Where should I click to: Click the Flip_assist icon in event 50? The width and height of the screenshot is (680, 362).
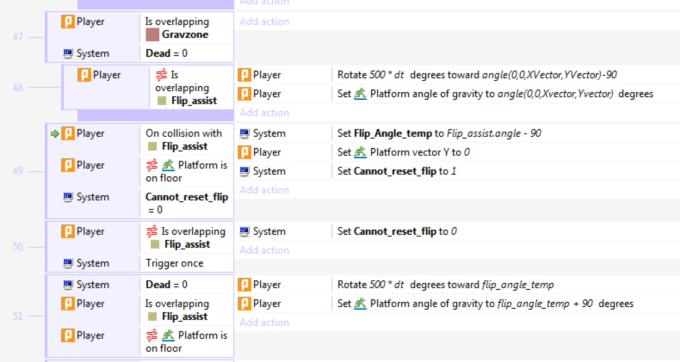pos(155,245)
